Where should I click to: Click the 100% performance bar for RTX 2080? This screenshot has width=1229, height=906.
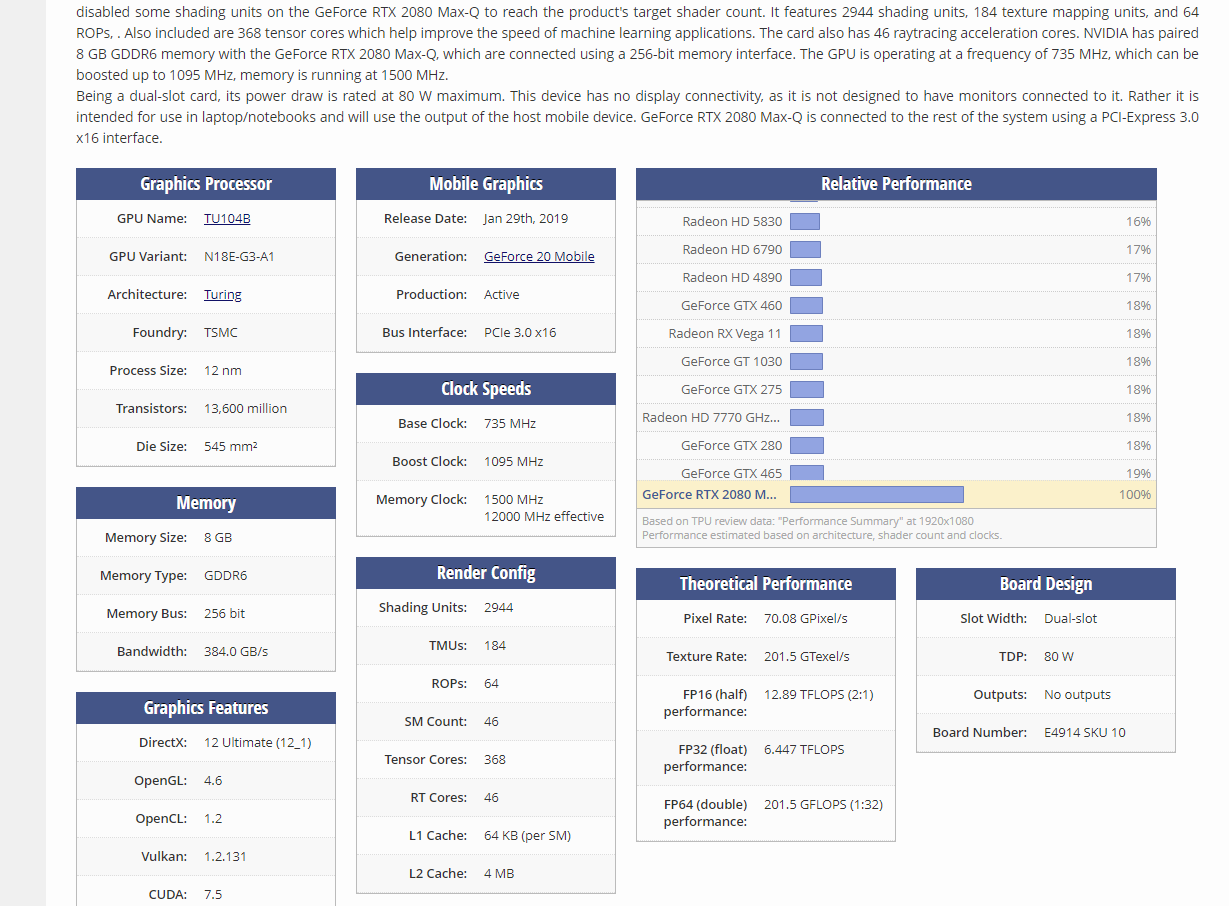click(x=876, y=495)
